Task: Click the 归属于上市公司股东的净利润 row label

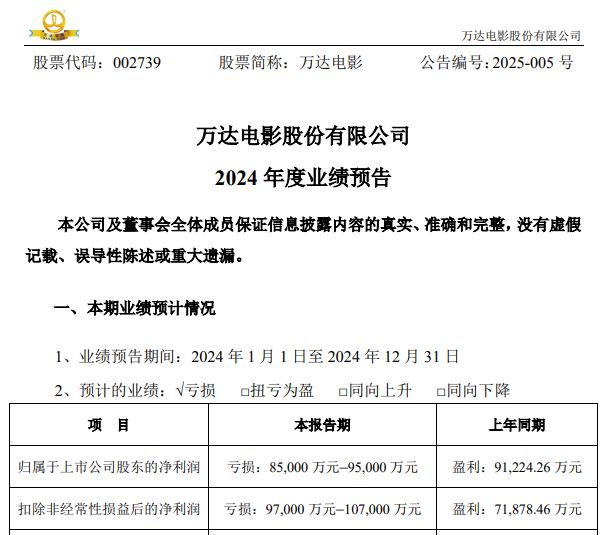Action: (x=109, y=467)
